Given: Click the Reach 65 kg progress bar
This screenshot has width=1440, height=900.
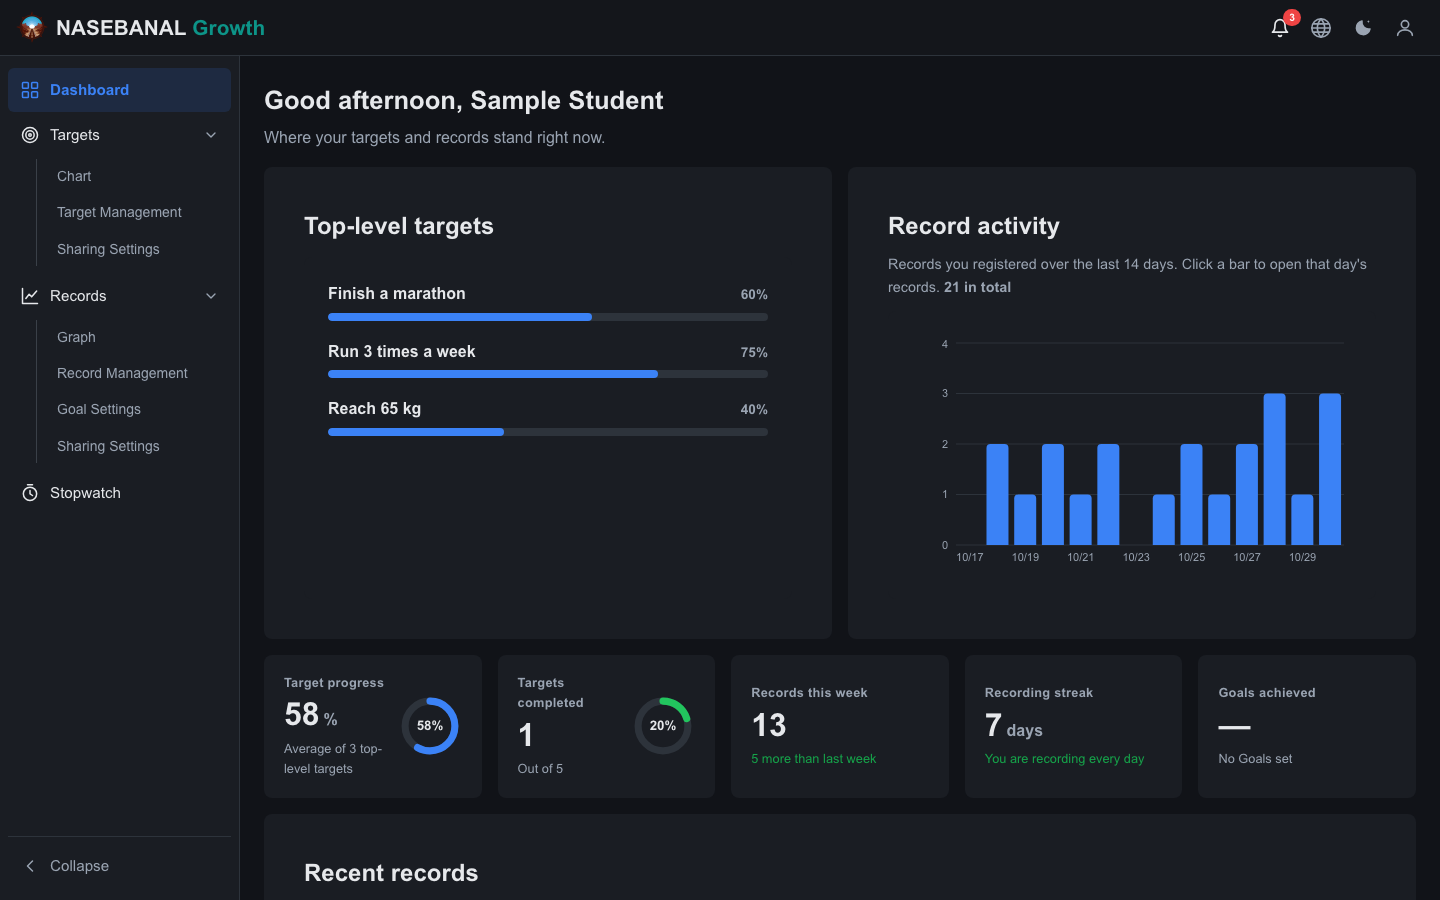Looking at the screenshot, I should click(548, 432).
